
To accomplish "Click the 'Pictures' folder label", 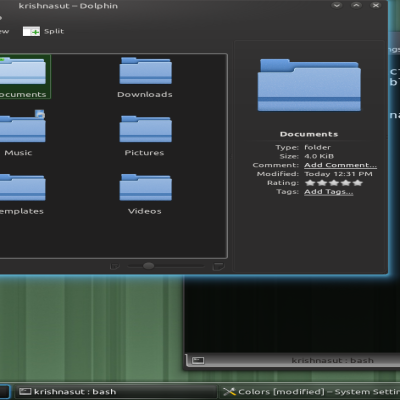I will tap(144, 153).
